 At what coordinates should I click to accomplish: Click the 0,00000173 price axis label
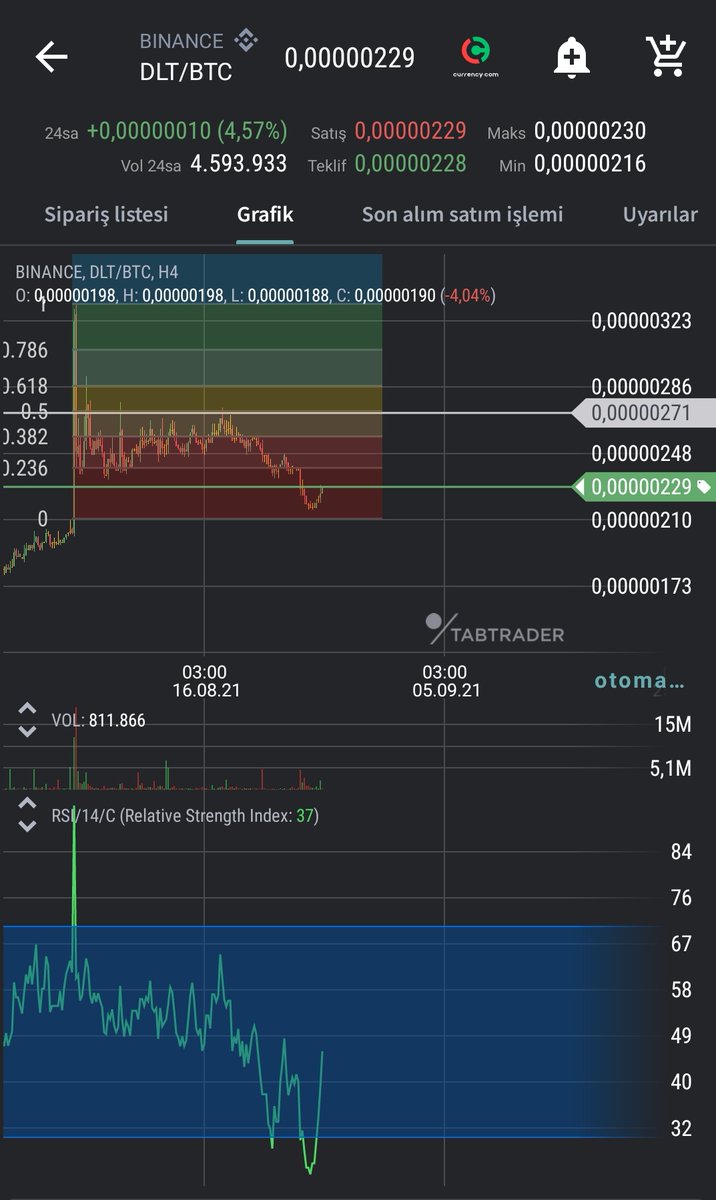pos(642,586)
